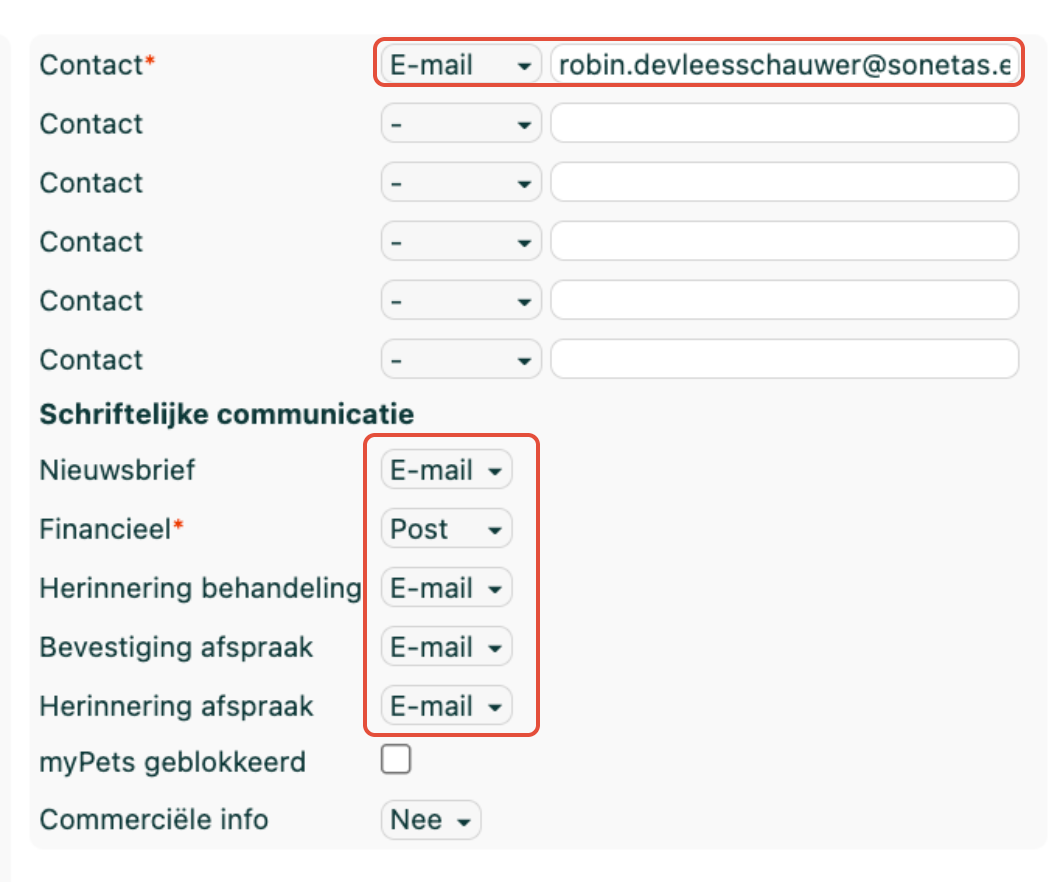
Task: Tick the myPets geblokkeerd checkbox
Action: tap(395, 759)
